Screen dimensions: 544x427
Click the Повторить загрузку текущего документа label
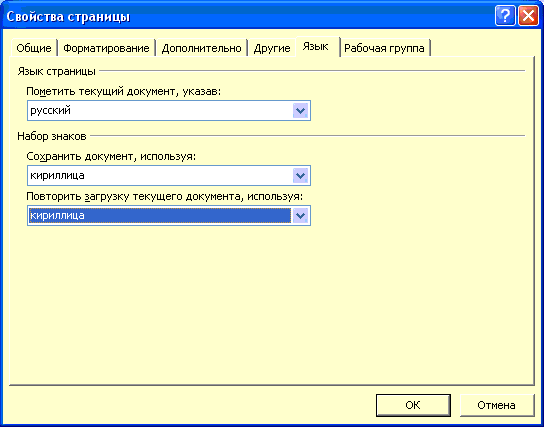click(164, 197)
